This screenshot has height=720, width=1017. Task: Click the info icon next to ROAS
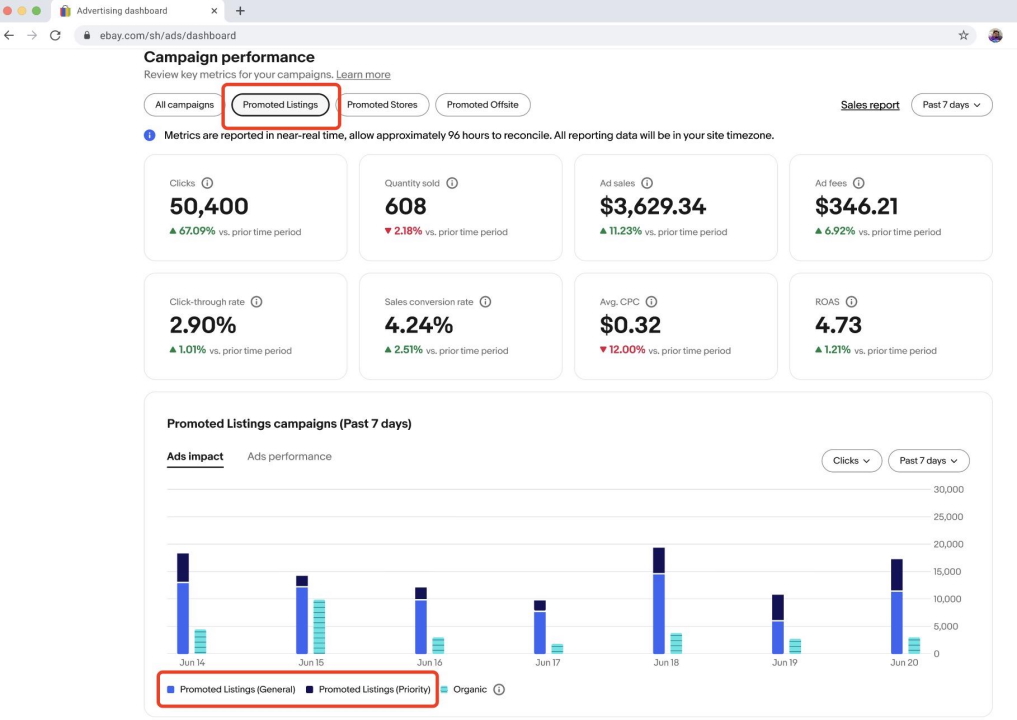click(x=852, y=302)
